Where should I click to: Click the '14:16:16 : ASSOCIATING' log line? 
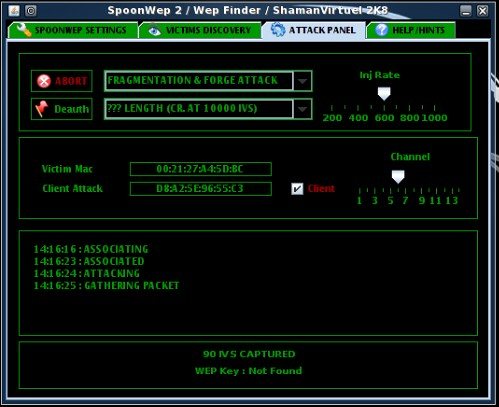pyautogui.click(x=91, y=249)
